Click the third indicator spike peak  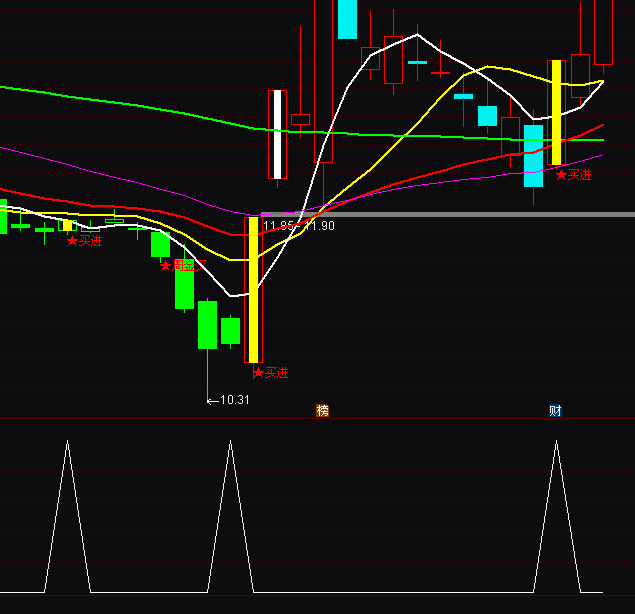coord(556,441)
